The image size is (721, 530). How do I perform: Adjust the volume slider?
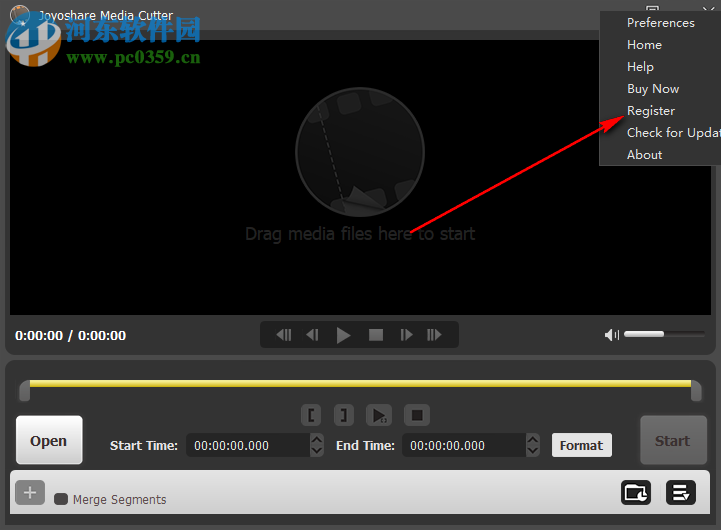tap(664, 334)
